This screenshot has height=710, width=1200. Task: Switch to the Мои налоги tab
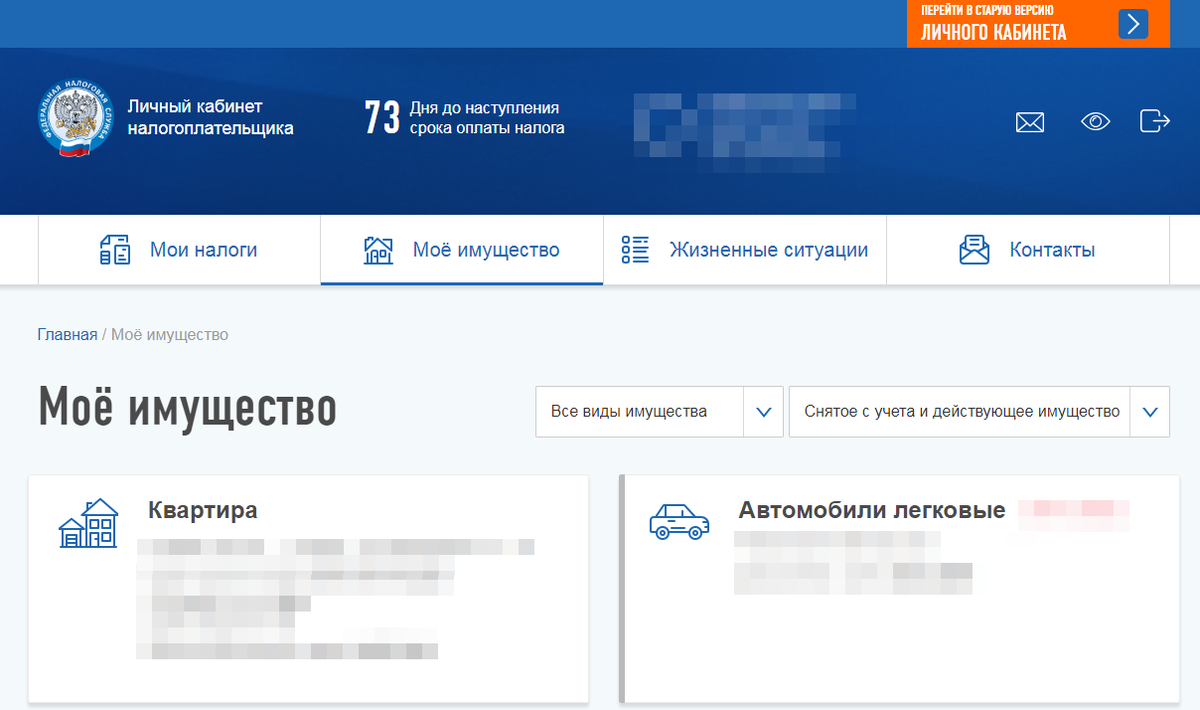coord(178,249)
